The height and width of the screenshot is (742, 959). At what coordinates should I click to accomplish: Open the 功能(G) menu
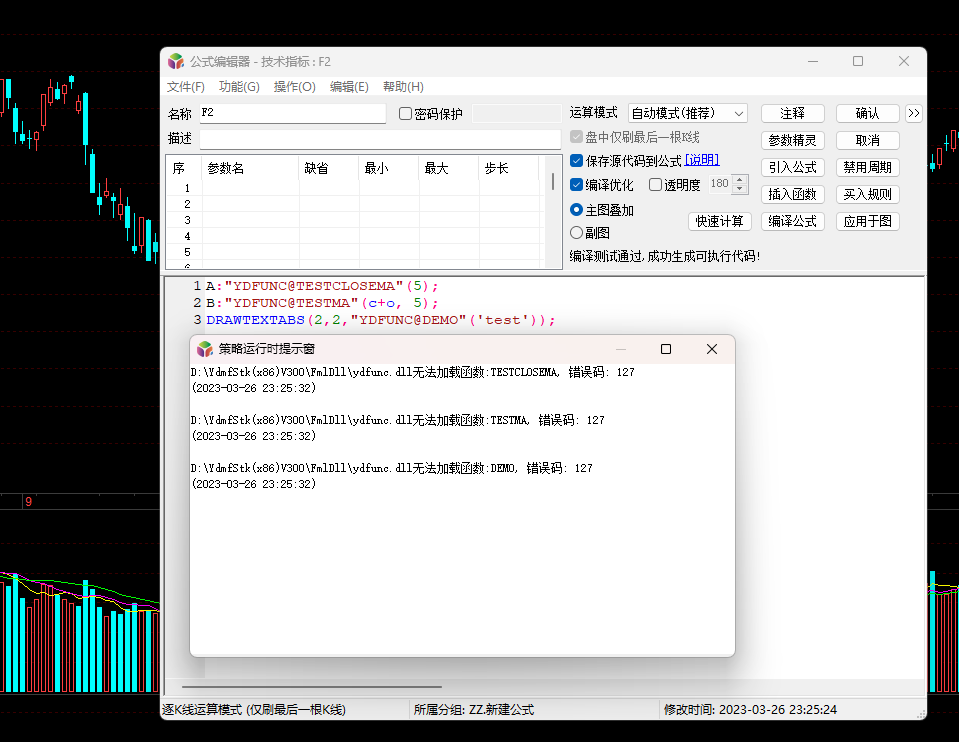239,87
